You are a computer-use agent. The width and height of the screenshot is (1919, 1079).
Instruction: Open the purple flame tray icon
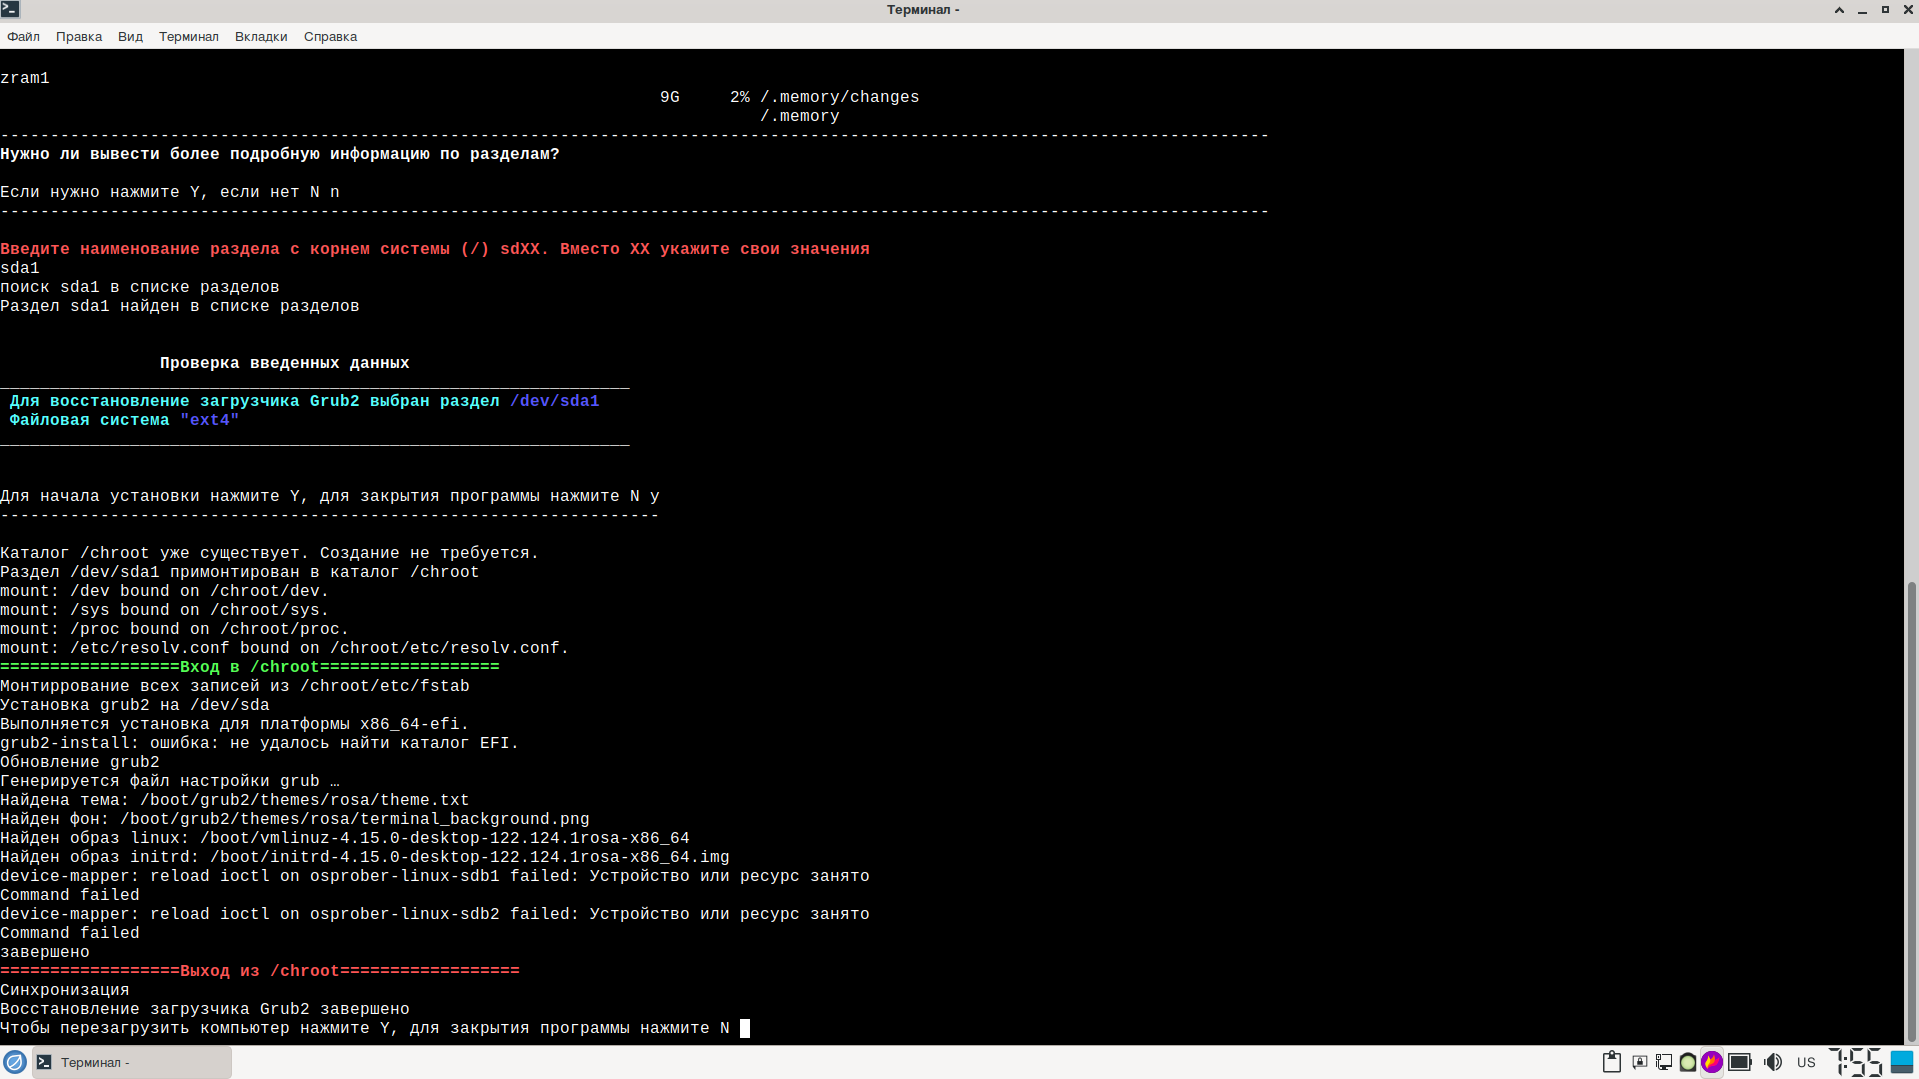coord(1712,1062)
